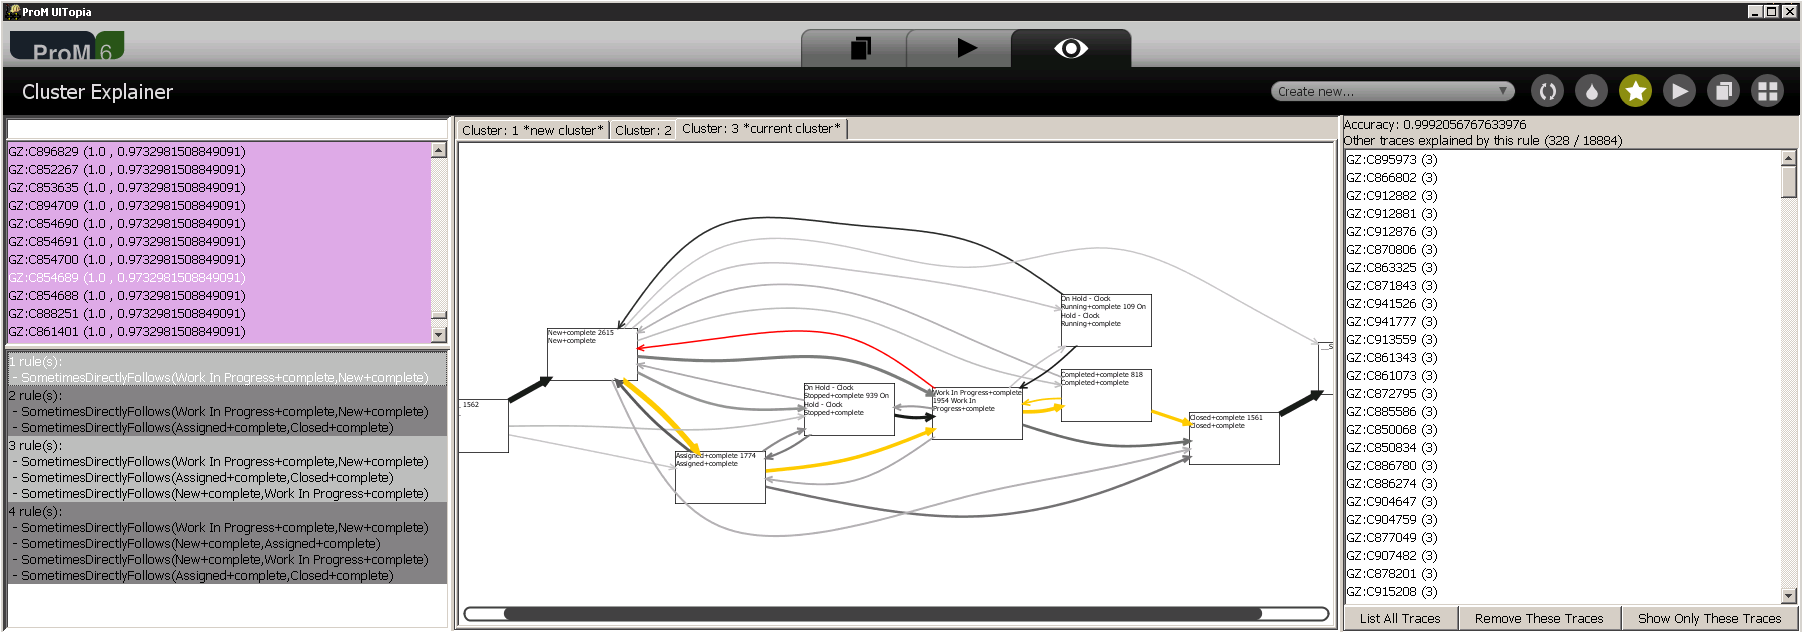Select the '4 rule(s):' rule group
This screenshot has height=632, width=1802.
227,543
